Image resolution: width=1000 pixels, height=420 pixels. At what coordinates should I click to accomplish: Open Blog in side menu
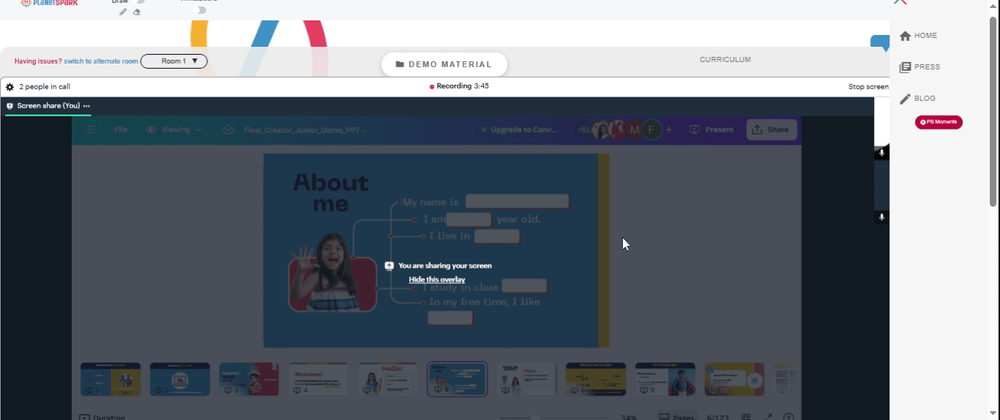point(917,99)
